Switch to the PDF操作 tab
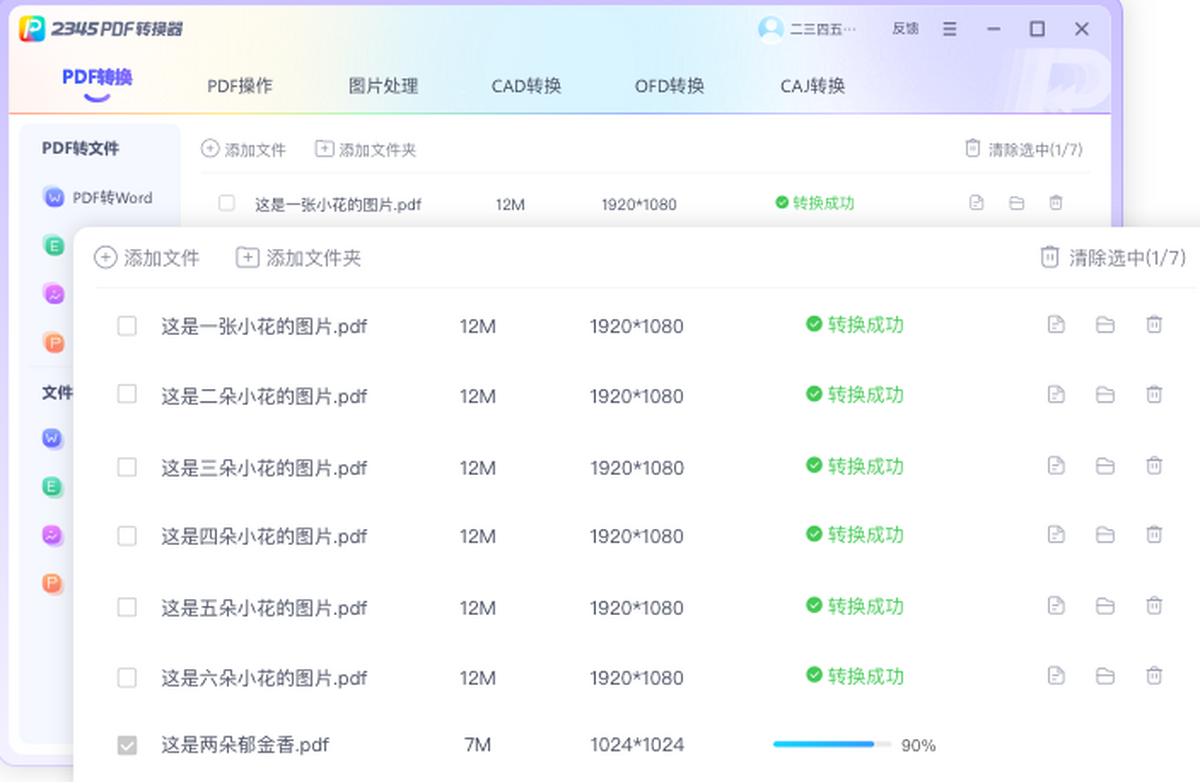The image size is (1200, 782). (x=240, y=86)
